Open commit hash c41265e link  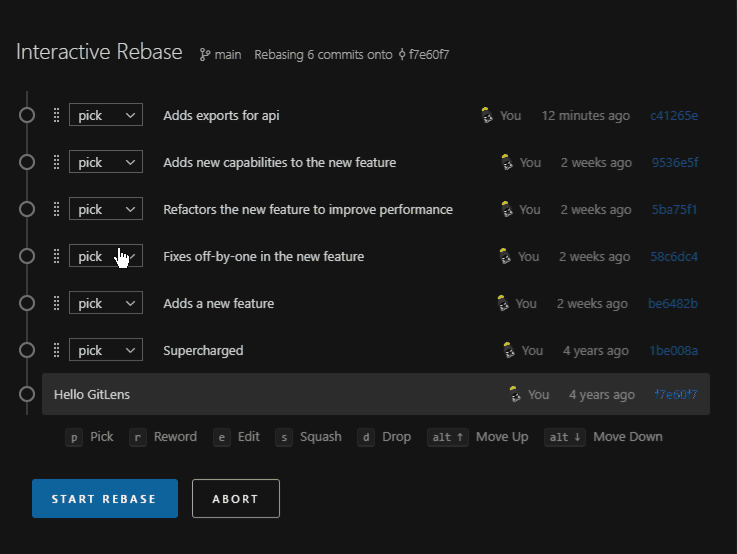[x=674, y=115]
